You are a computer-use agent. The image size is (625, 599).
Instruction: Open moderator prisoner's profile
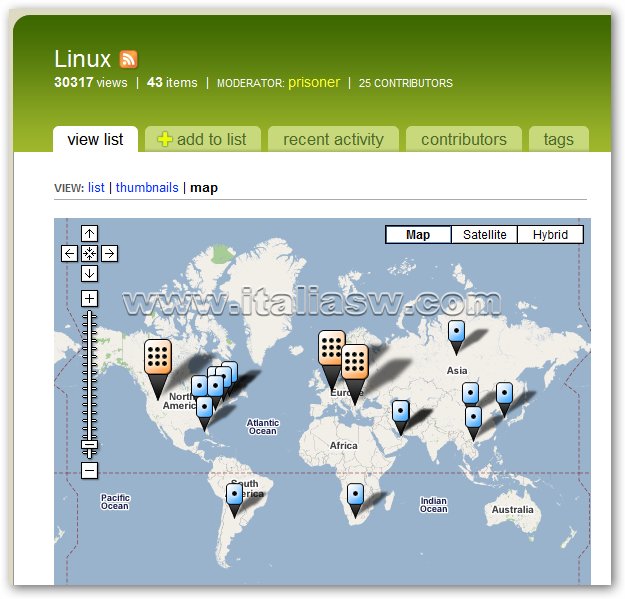314,82
